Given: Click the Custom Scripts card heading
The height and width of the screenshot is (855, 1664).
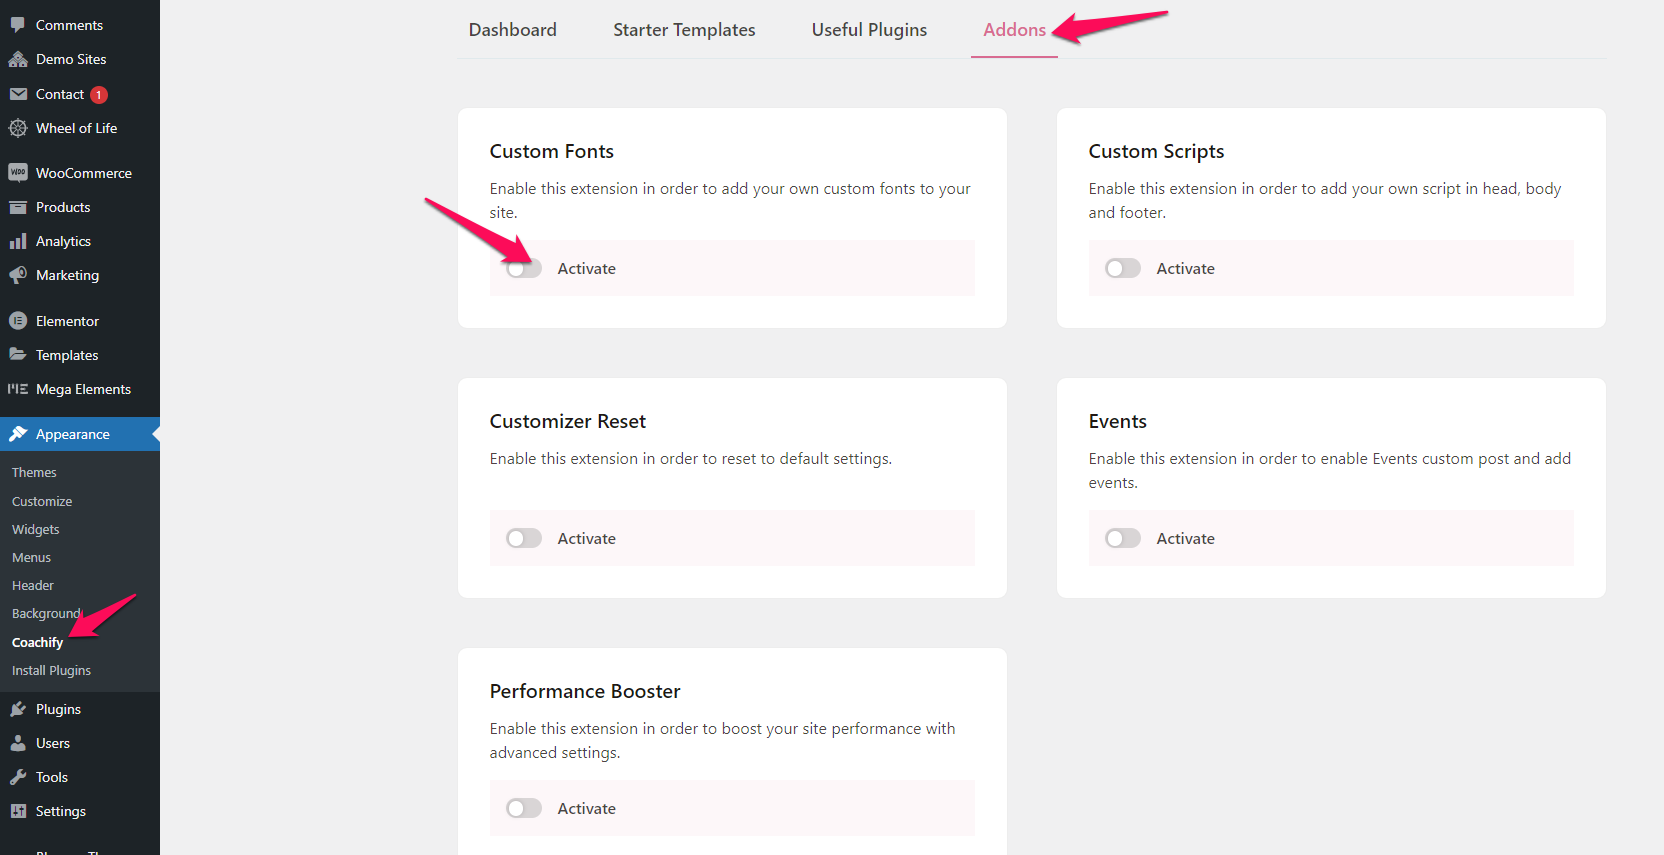Looking at the screenshot, I should [x=1156, y=151].
